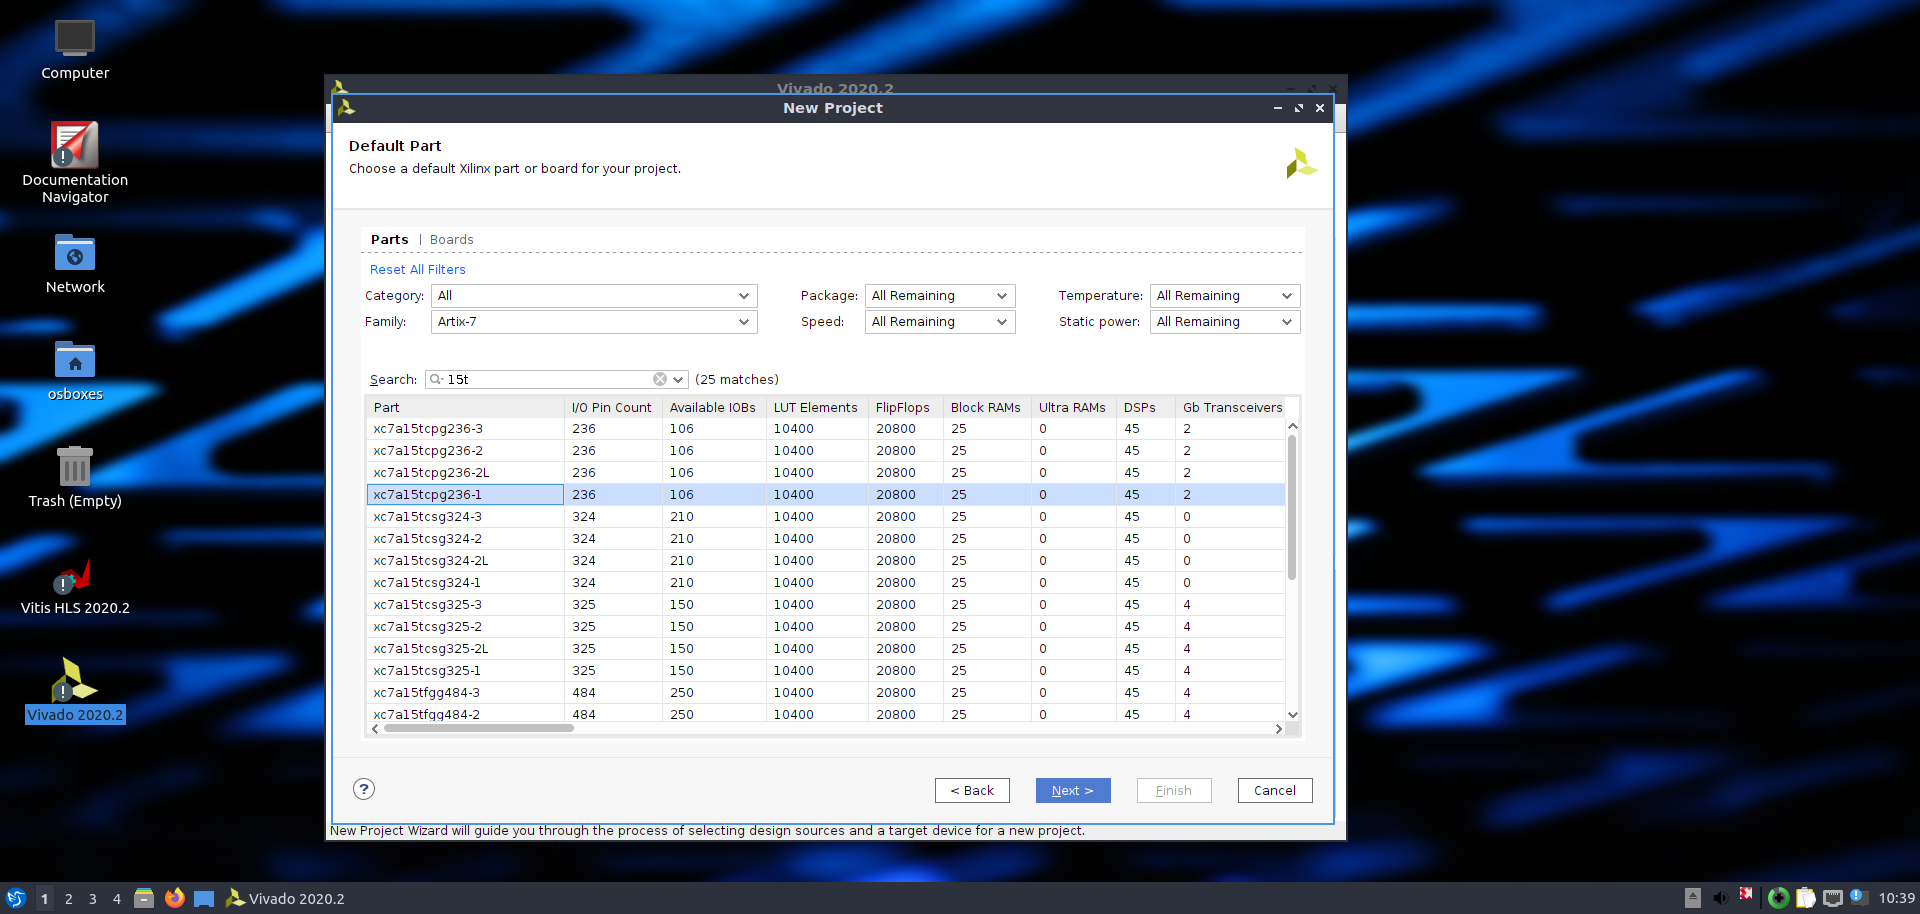Sort by LUT Elements column header
Screen dimensions: 1920x914
pyautogui.click(x=816, y=407)
